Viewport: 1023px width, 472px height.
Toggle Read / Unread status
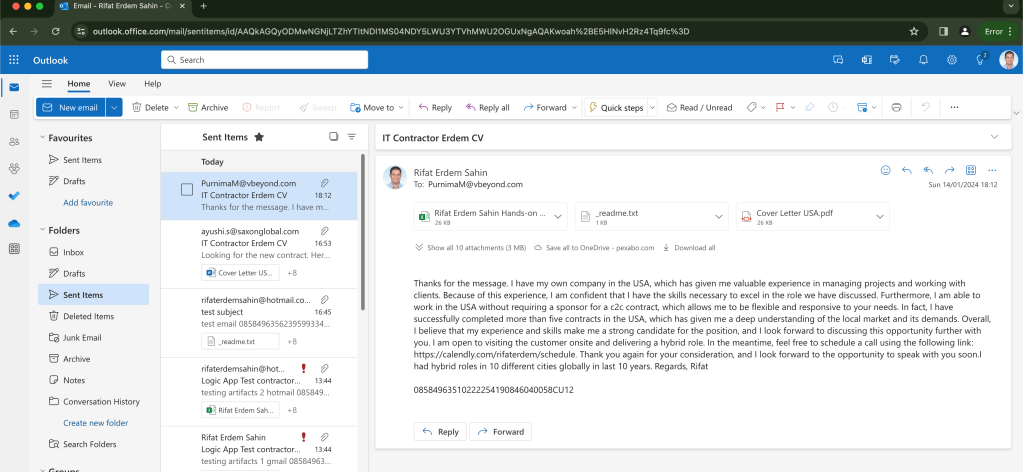coord(699,108)
